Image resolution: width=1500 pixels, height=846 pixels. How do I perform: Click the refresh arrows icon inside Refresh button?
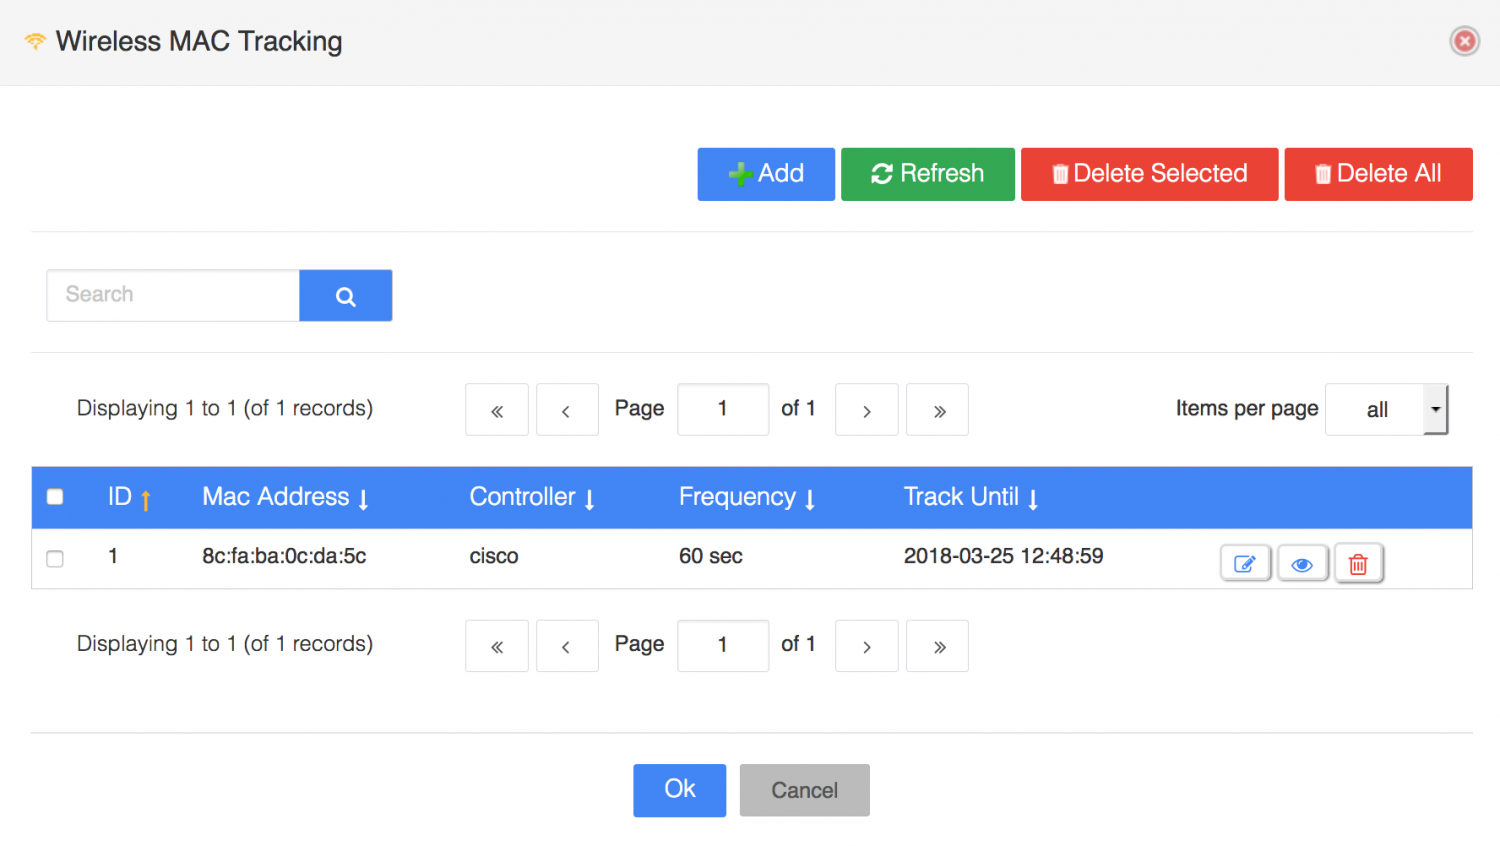(x=880, y=173)
